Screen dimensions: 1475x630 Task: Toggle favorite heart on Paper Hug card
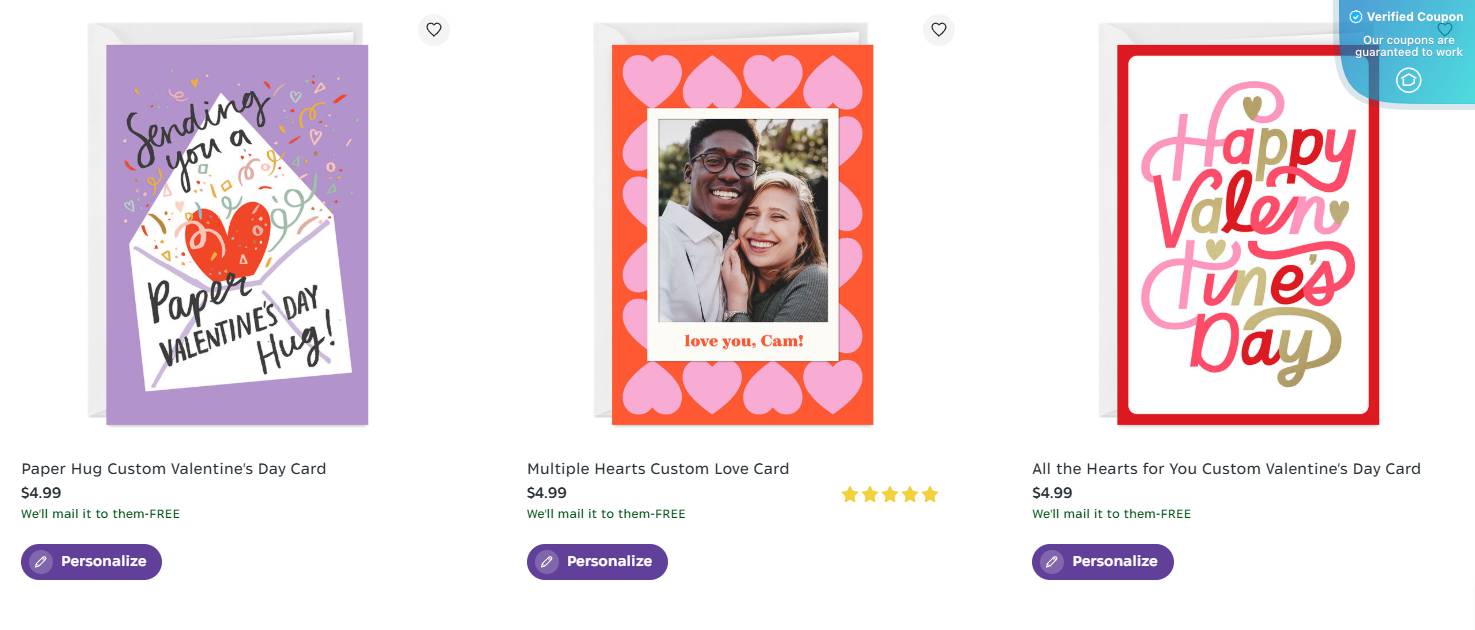tap(434, 29)
